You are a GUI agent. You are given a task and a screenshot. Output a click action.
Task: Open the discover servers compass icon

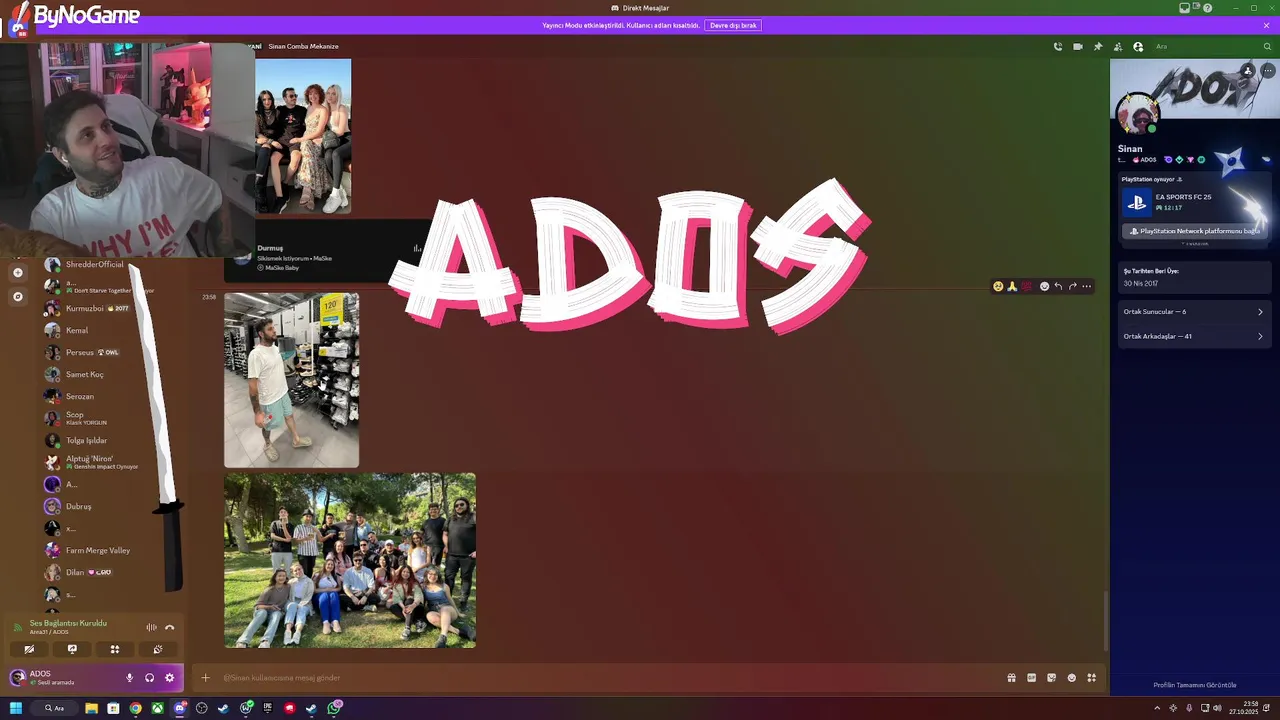[x=17, y=296]
